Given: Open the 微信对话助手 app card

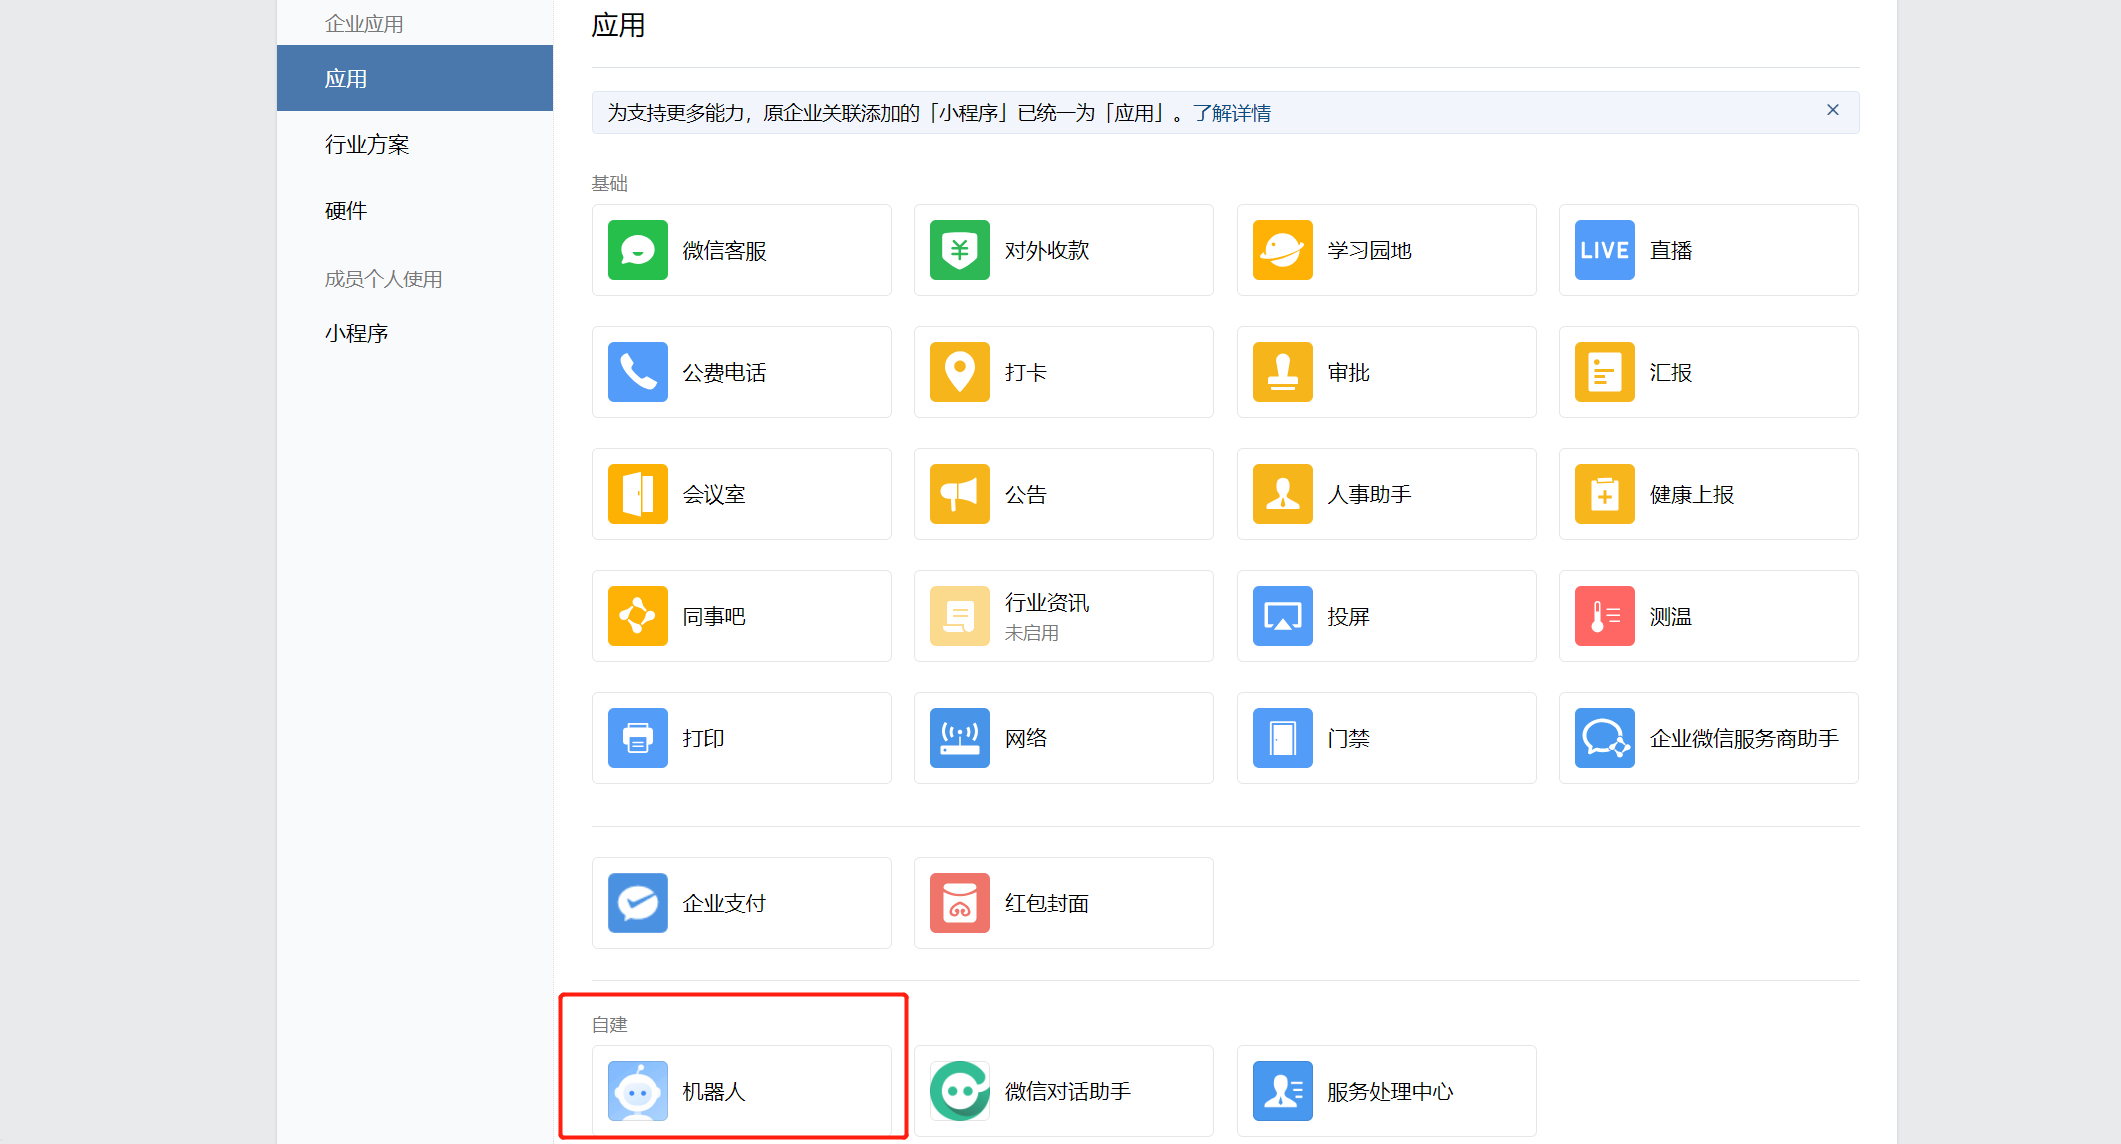Looking at the screenshot, I should click(1063, 1091).
